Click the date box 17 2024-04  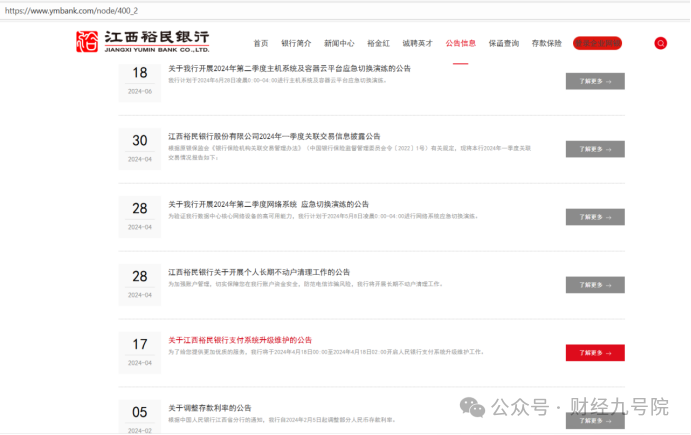140,353
